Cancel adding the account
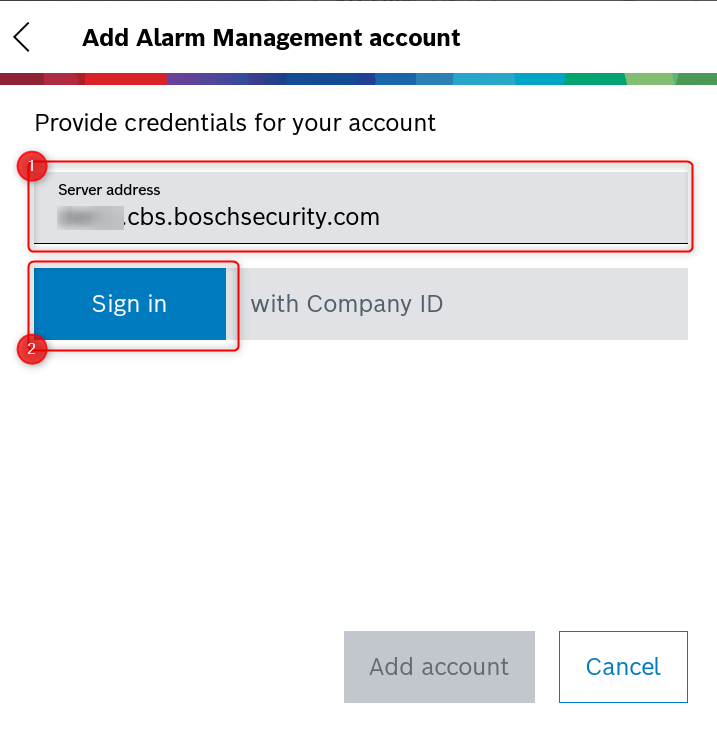Image resolution: width=717 pixels, height=733 pixels. [623, 667]
